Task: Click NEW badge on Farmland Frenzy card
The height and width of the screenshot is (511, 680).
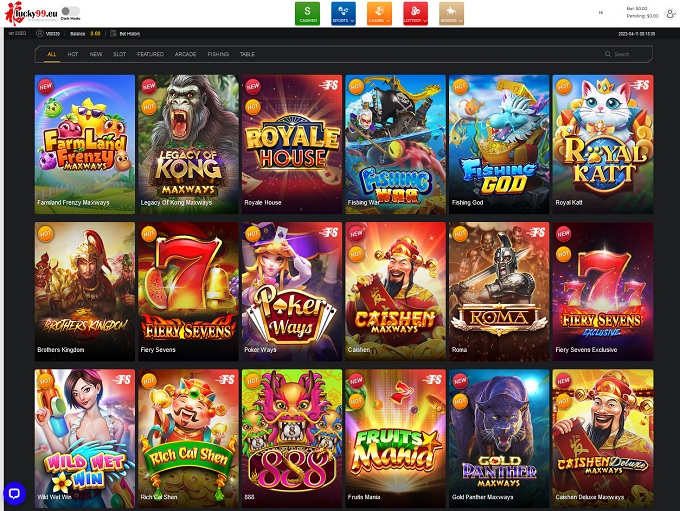Action: coord(46,86)
